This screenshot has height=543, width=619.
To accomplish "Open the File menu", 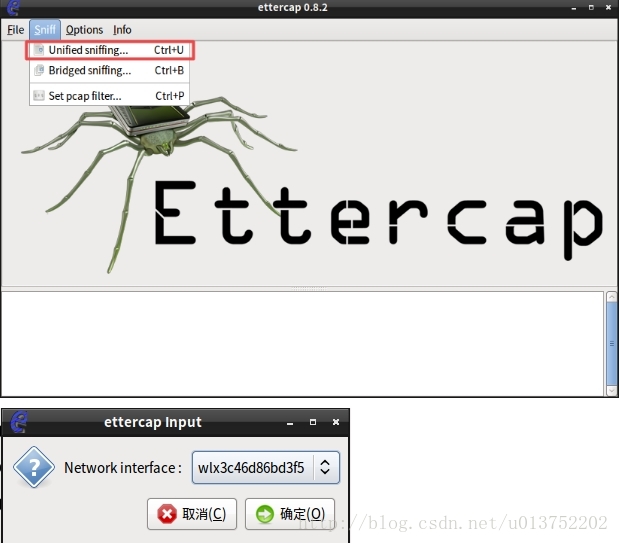I will pos(15,30).
